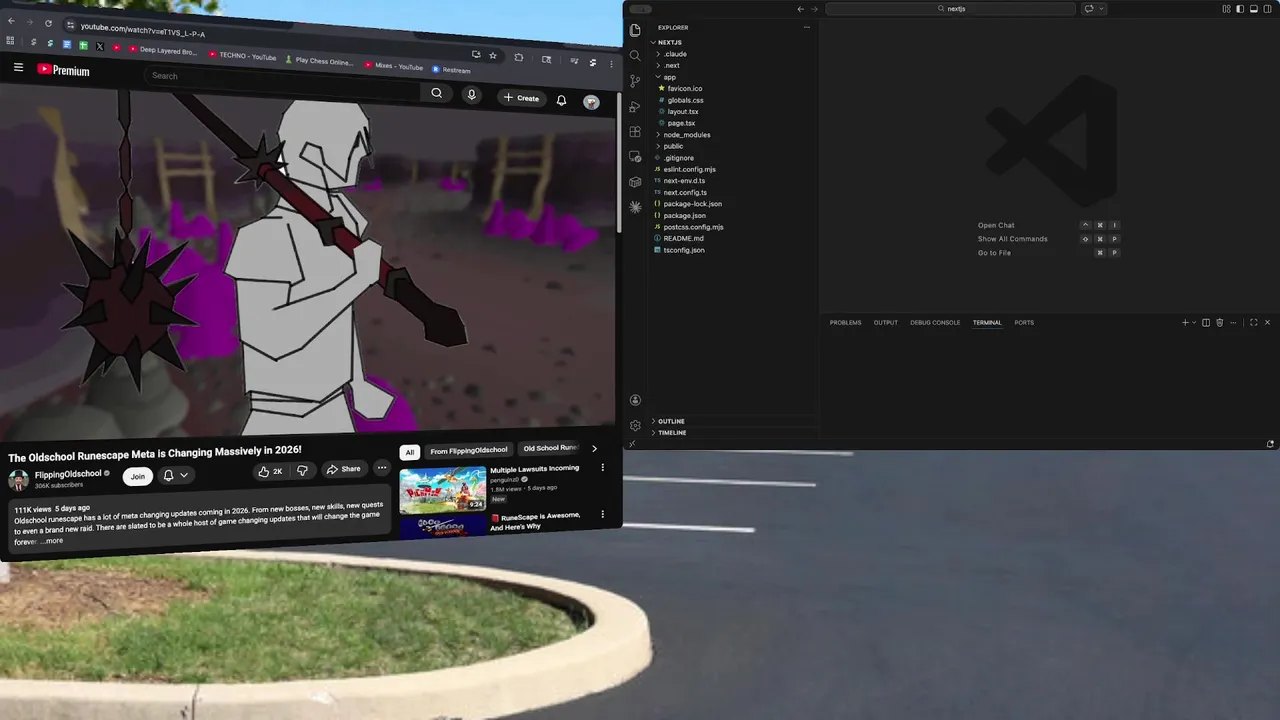This screenshot has height=720, width=1280.
Task: Like the video with thumbs up
Action: coord(269,471)
